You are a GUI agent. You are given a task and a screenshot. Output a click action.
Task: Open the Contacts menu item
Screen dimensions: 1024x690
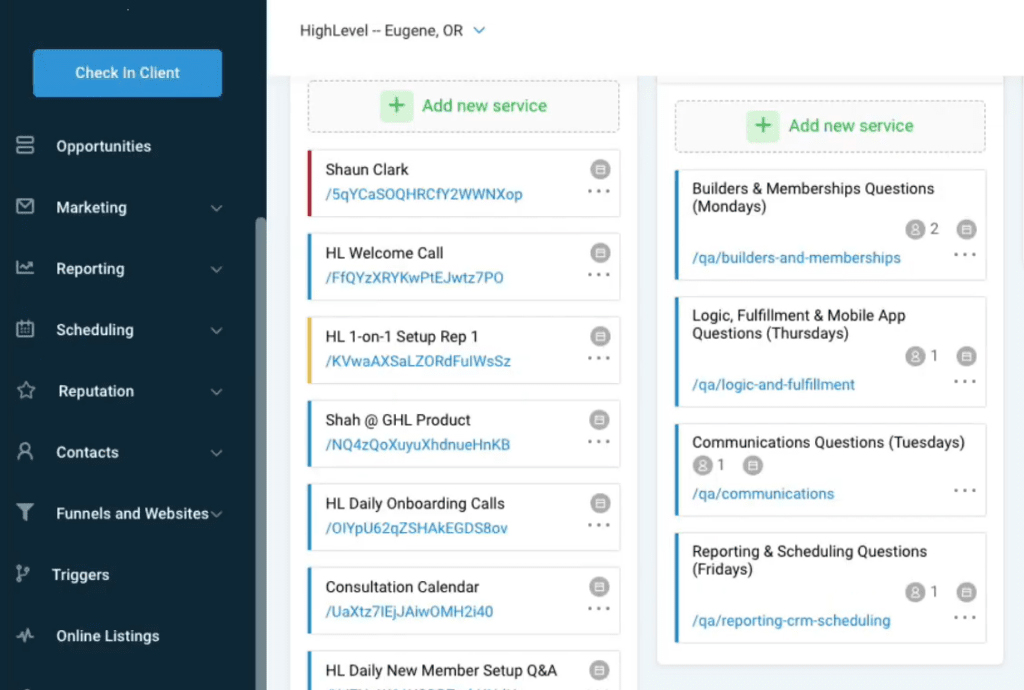pos(87,452)
